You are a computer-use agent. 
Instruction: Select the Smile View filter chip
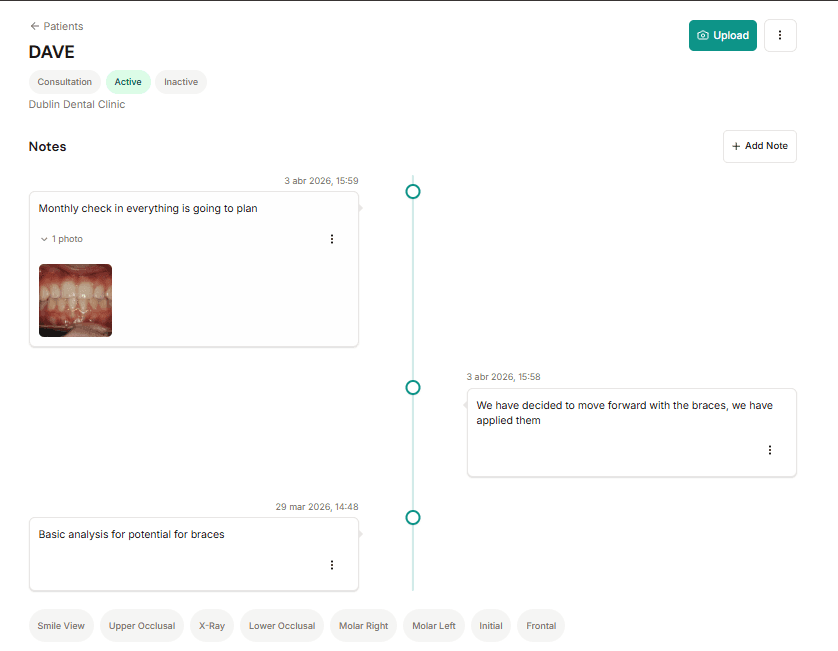point(61,625)
